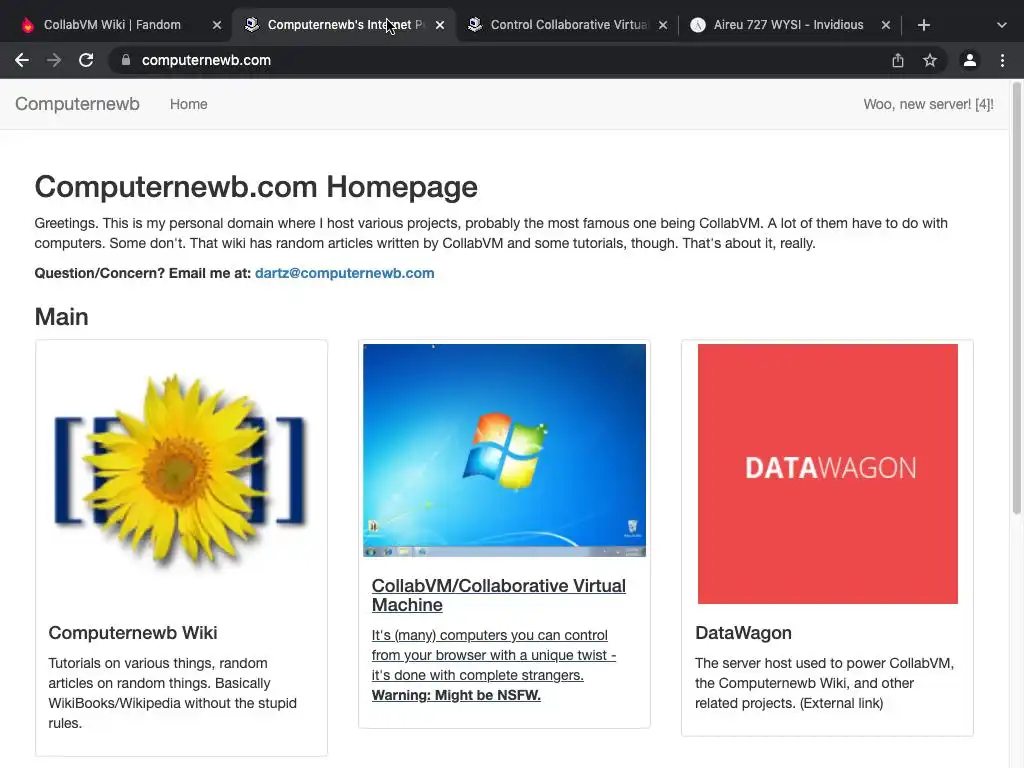This screenshot has height=768, width=1024.
Task: Open the DataWagon red logo image
Action: [827, 473]
